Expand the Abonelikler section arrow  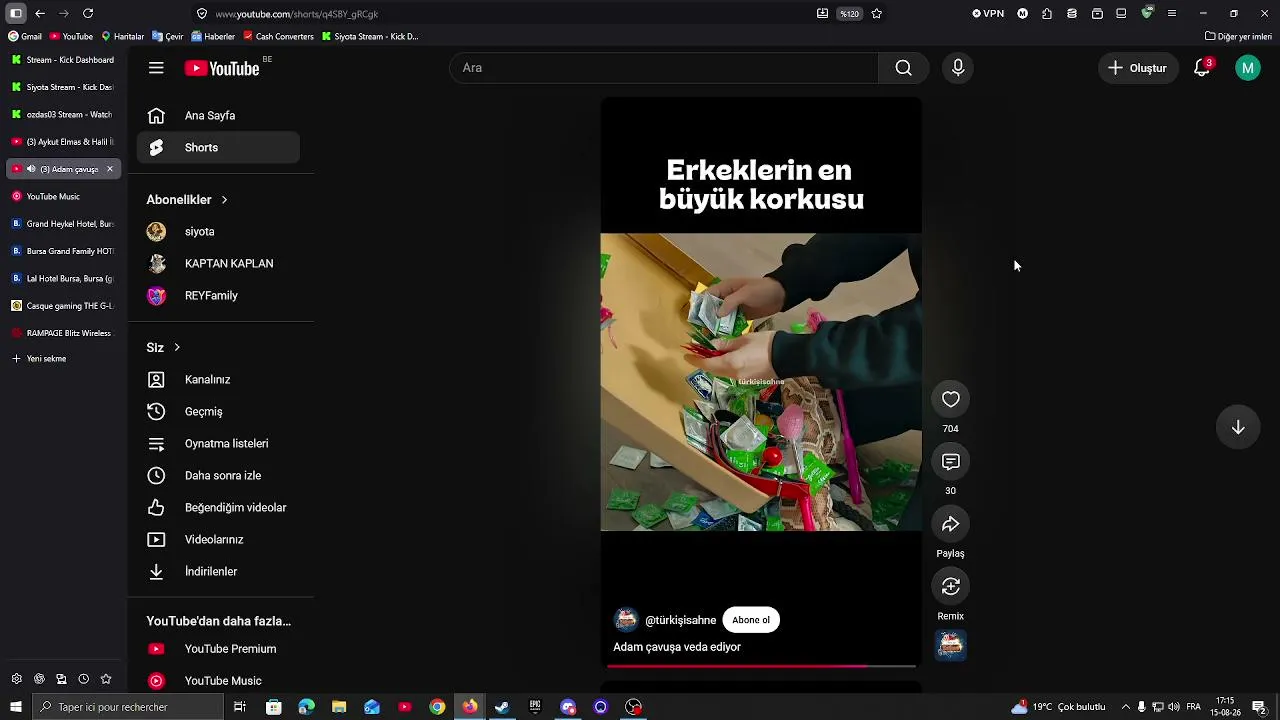click(x=224, y=200)
